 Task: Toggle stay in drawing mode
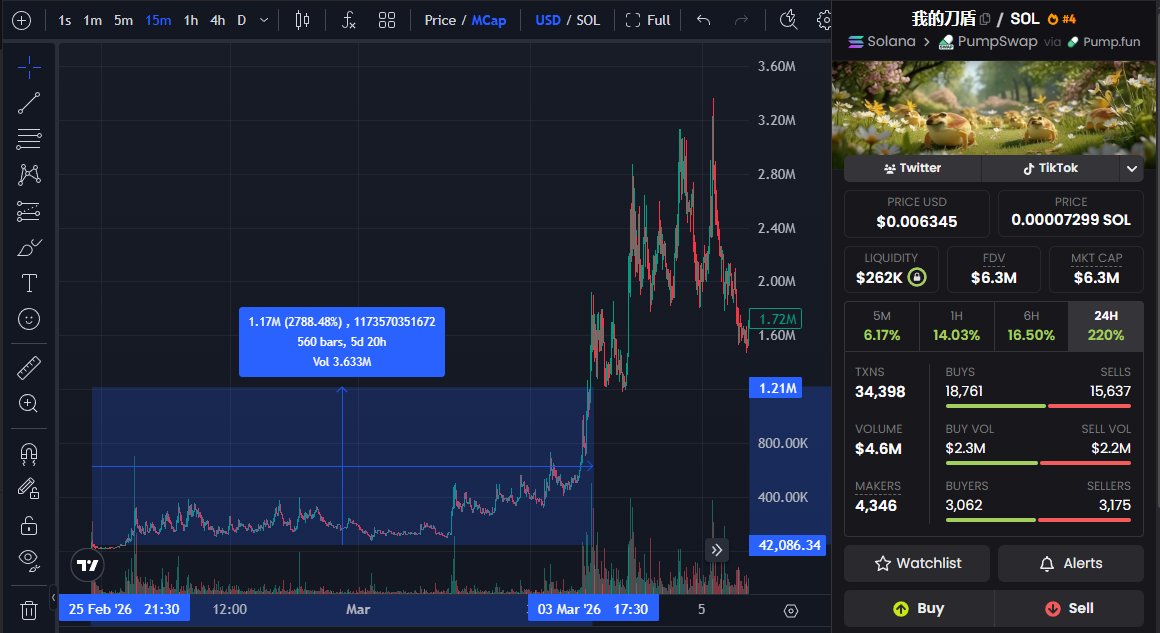[29, 488]
